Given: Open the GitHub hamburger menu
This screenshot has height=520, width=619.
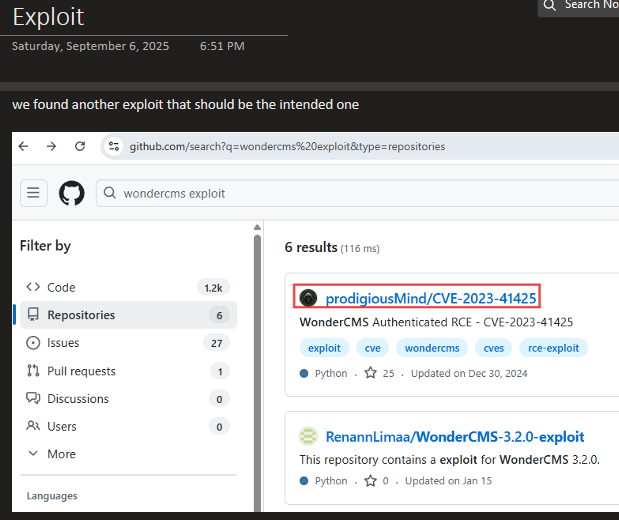Looking at the screenshot, I should point(33,193).
